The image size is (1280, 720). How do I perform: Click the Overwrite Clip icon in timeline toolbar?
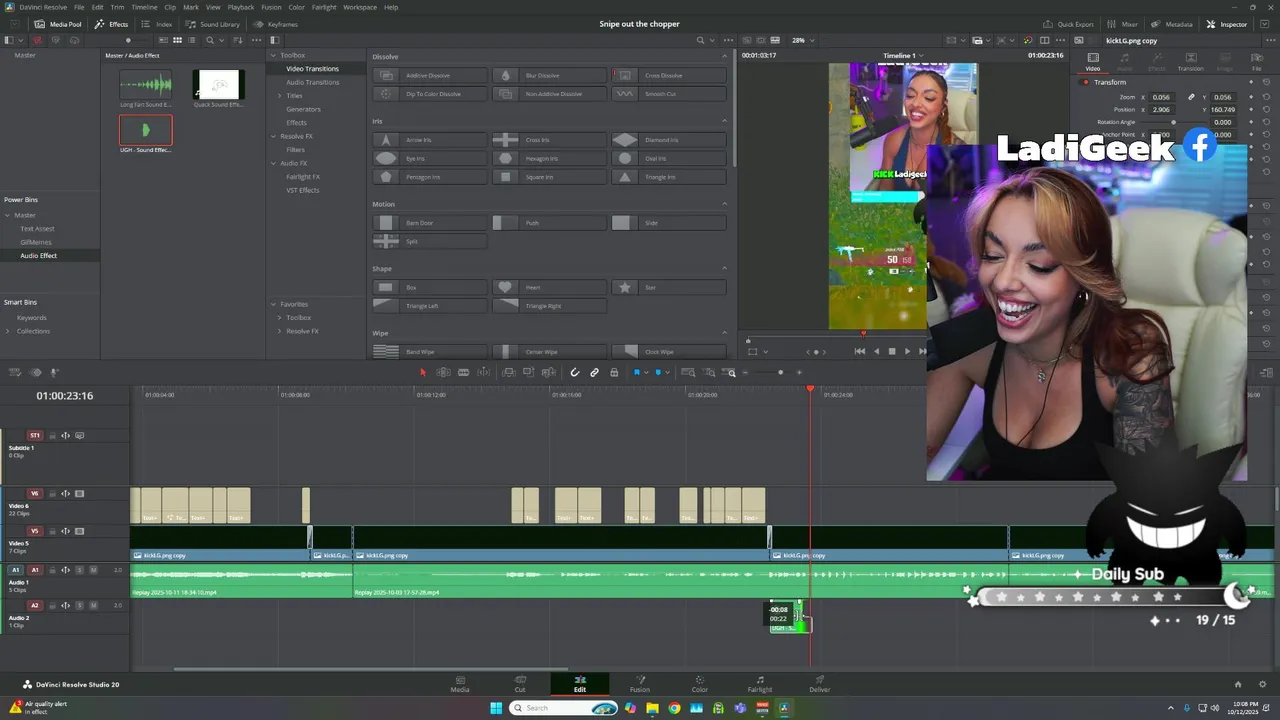[x=529, y=372]
